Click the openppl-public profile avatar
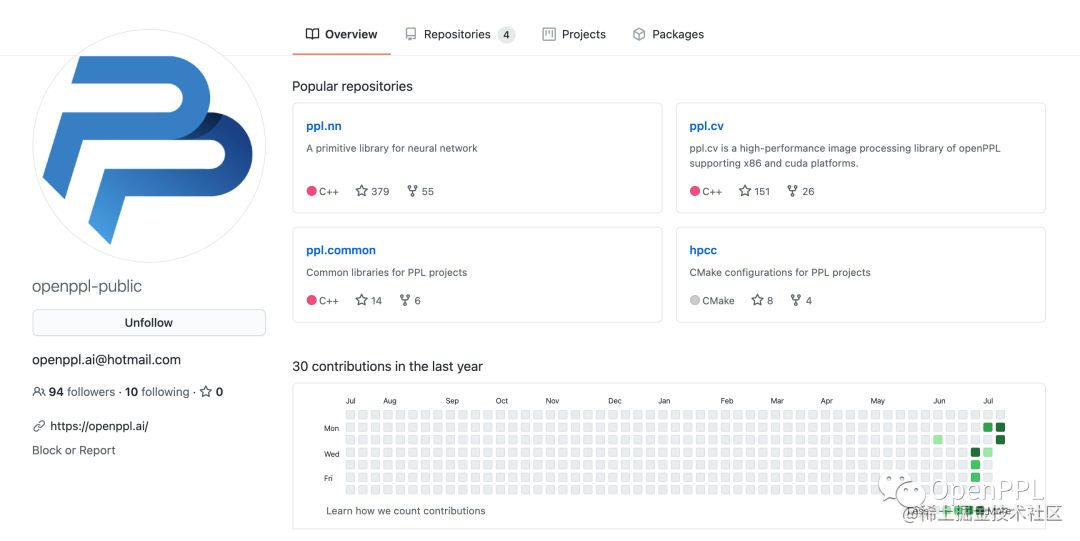This screenshot has width=1080, height=541. (149, 145)
